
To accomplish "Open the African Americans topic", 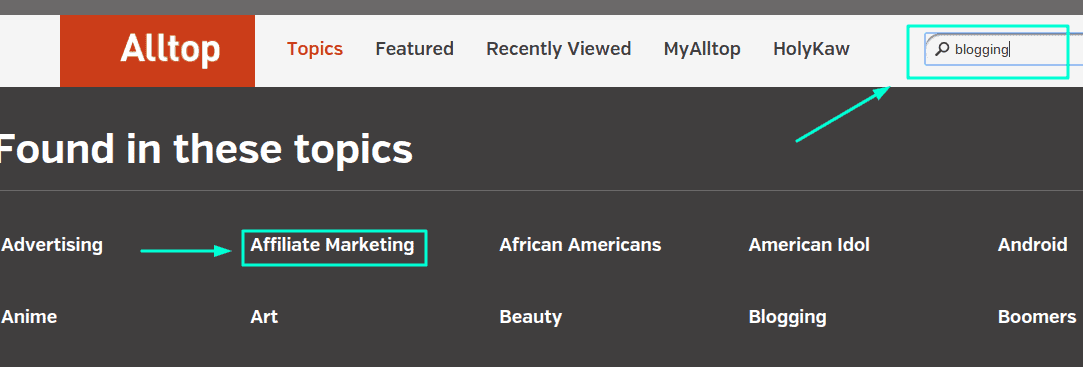I will 580,245.
